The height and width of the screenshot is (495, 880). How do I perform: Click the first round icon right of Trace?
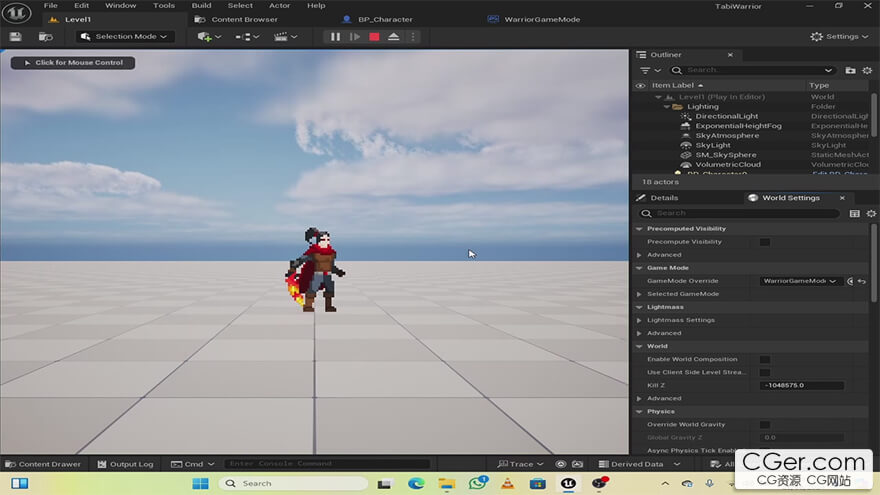[x=561, y=464]
